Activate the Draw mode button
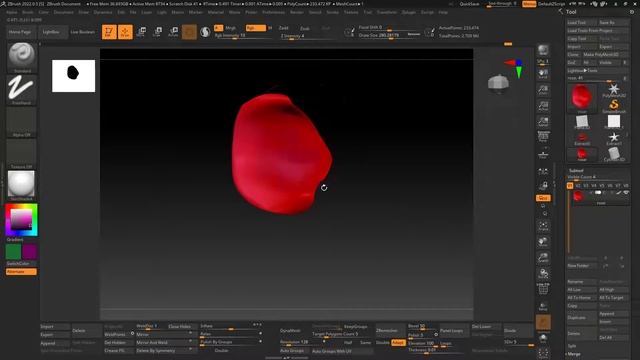The image size is (640, 360). tap(125, 32)
